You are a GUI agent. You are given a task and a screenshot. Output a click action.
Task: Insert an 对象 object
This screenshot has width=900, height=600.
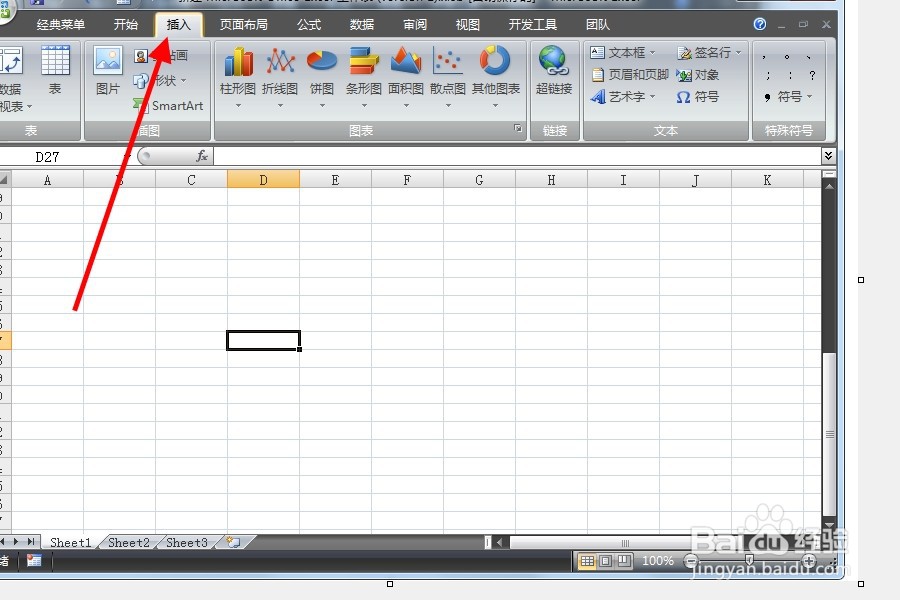click(x=697, y=75)
